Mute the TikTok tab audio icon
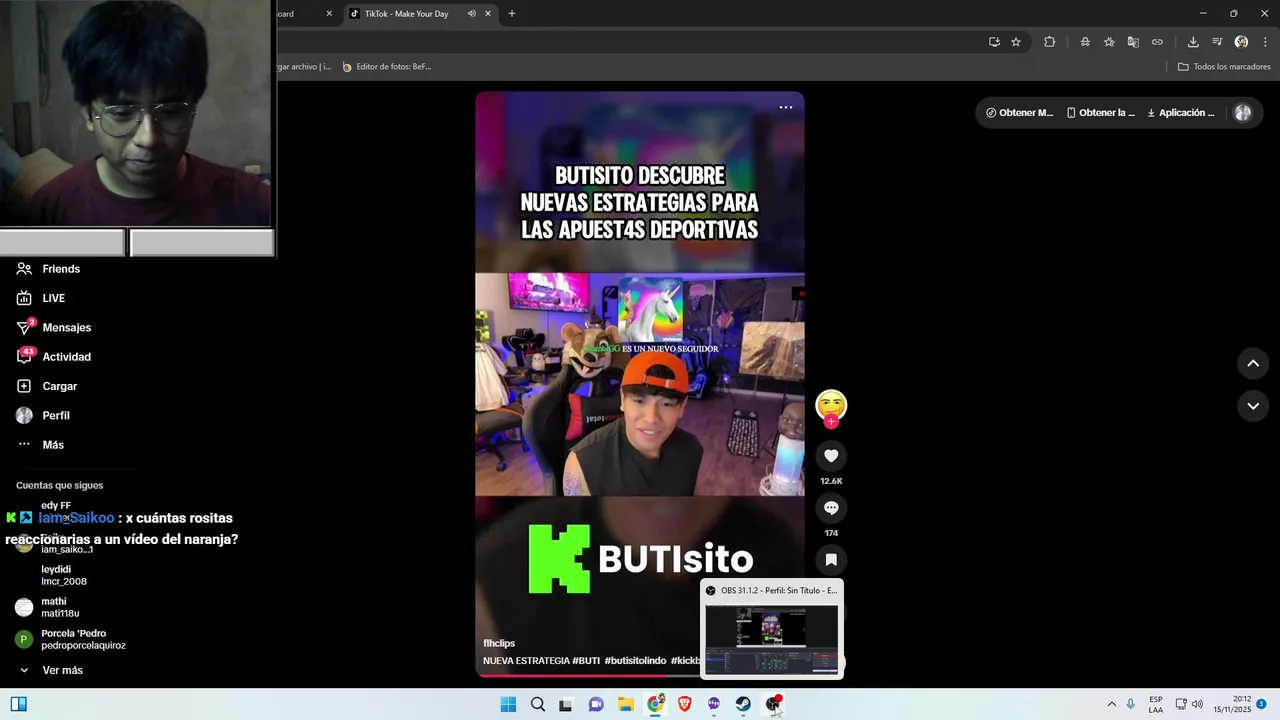 (x=471, y=14)
